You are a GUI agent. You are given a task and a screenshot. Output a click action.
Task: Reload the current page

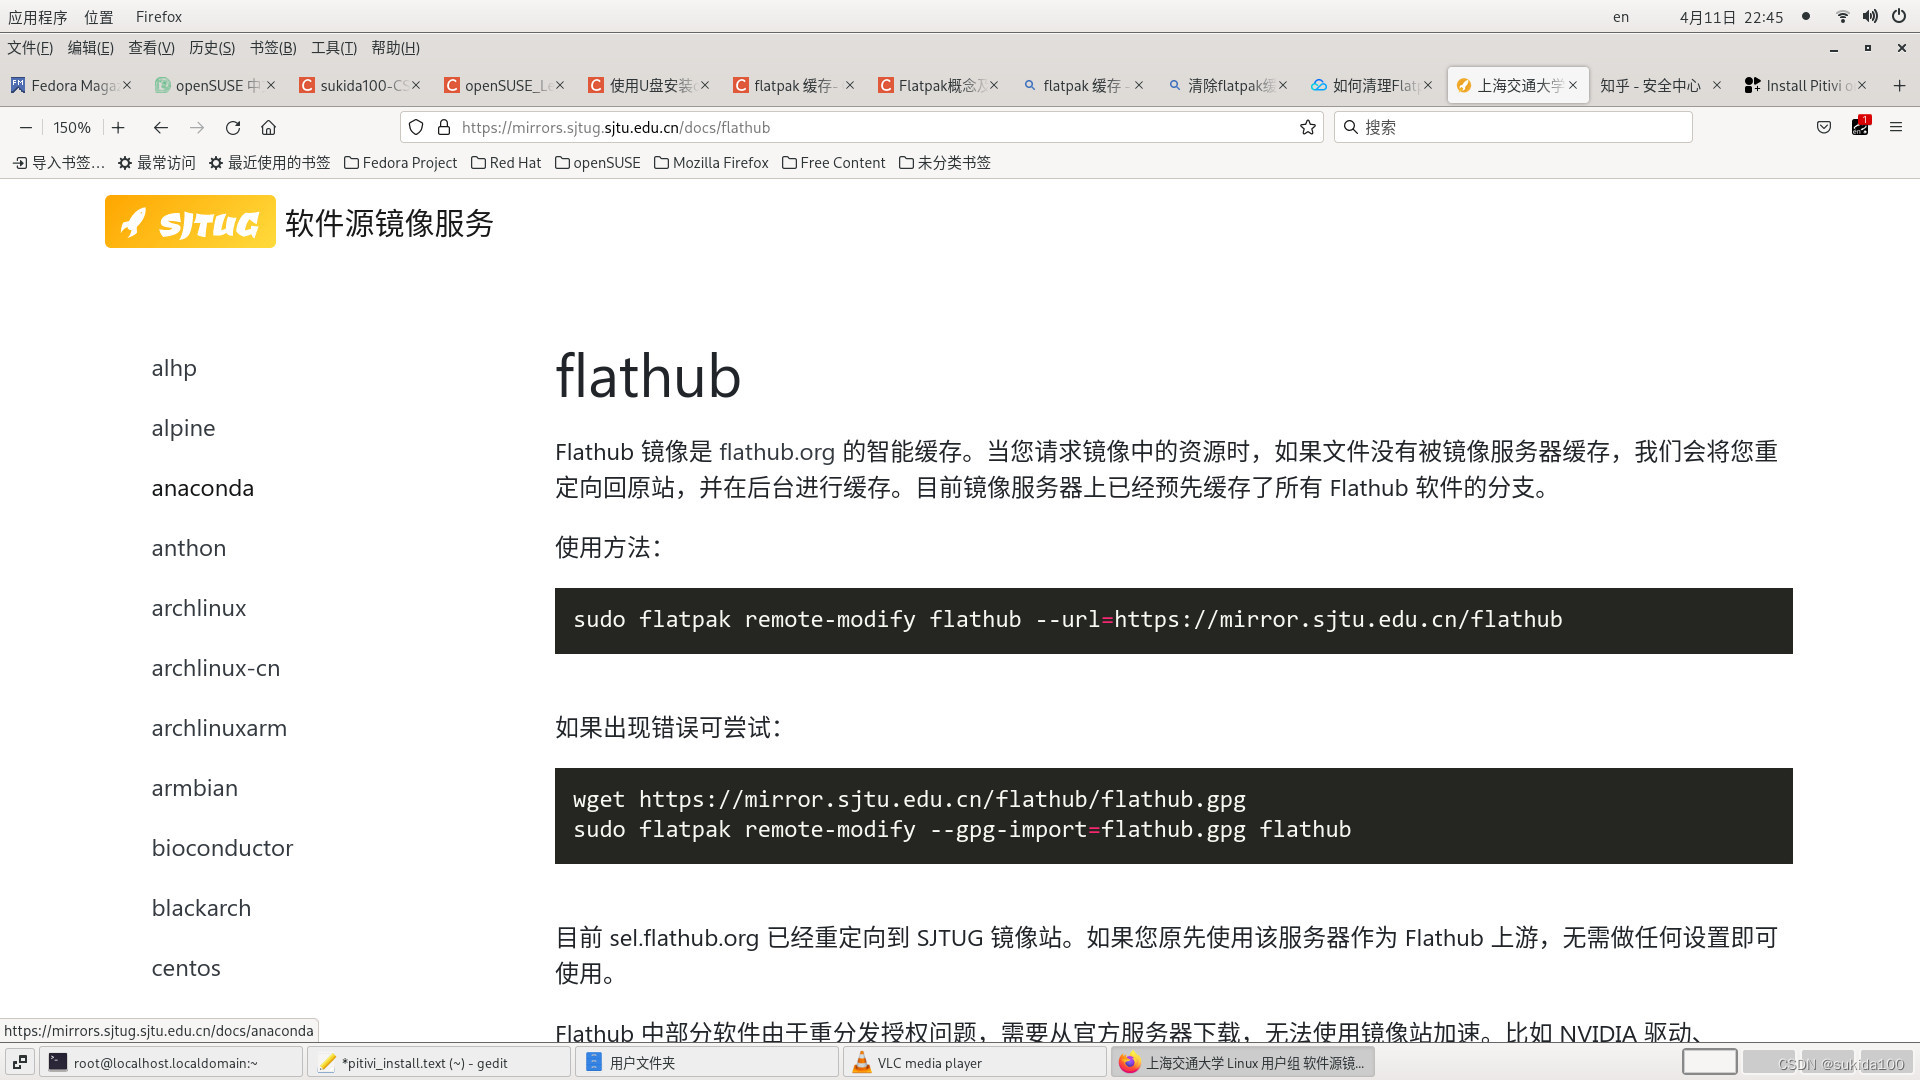(x=233, y=127)
